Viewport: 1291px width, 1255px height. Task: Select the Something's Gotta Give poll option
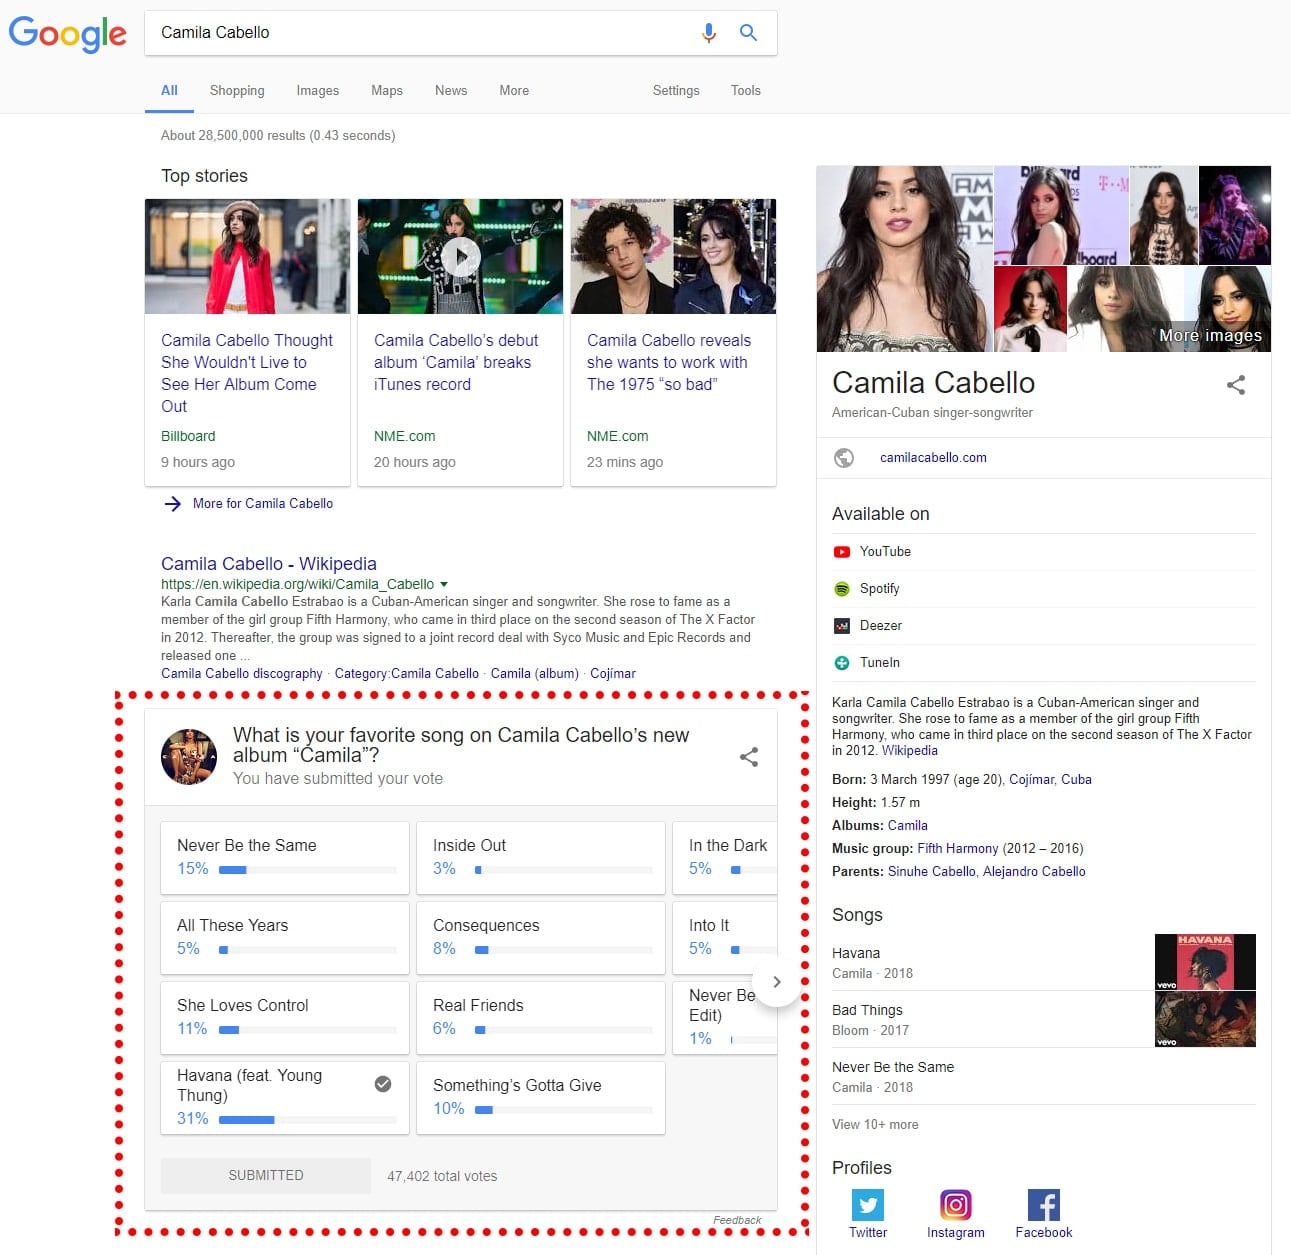[x=541, y=1098]
